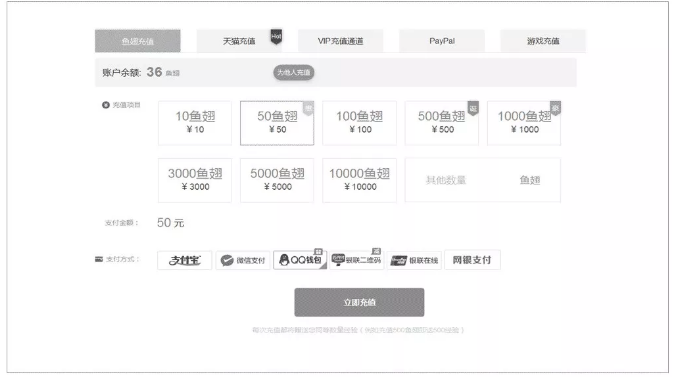The image size is (674, 377).
Task: Click the Hot badge on 天猫充值 tab
Action: pyautogui.click(x=276, y=37)
